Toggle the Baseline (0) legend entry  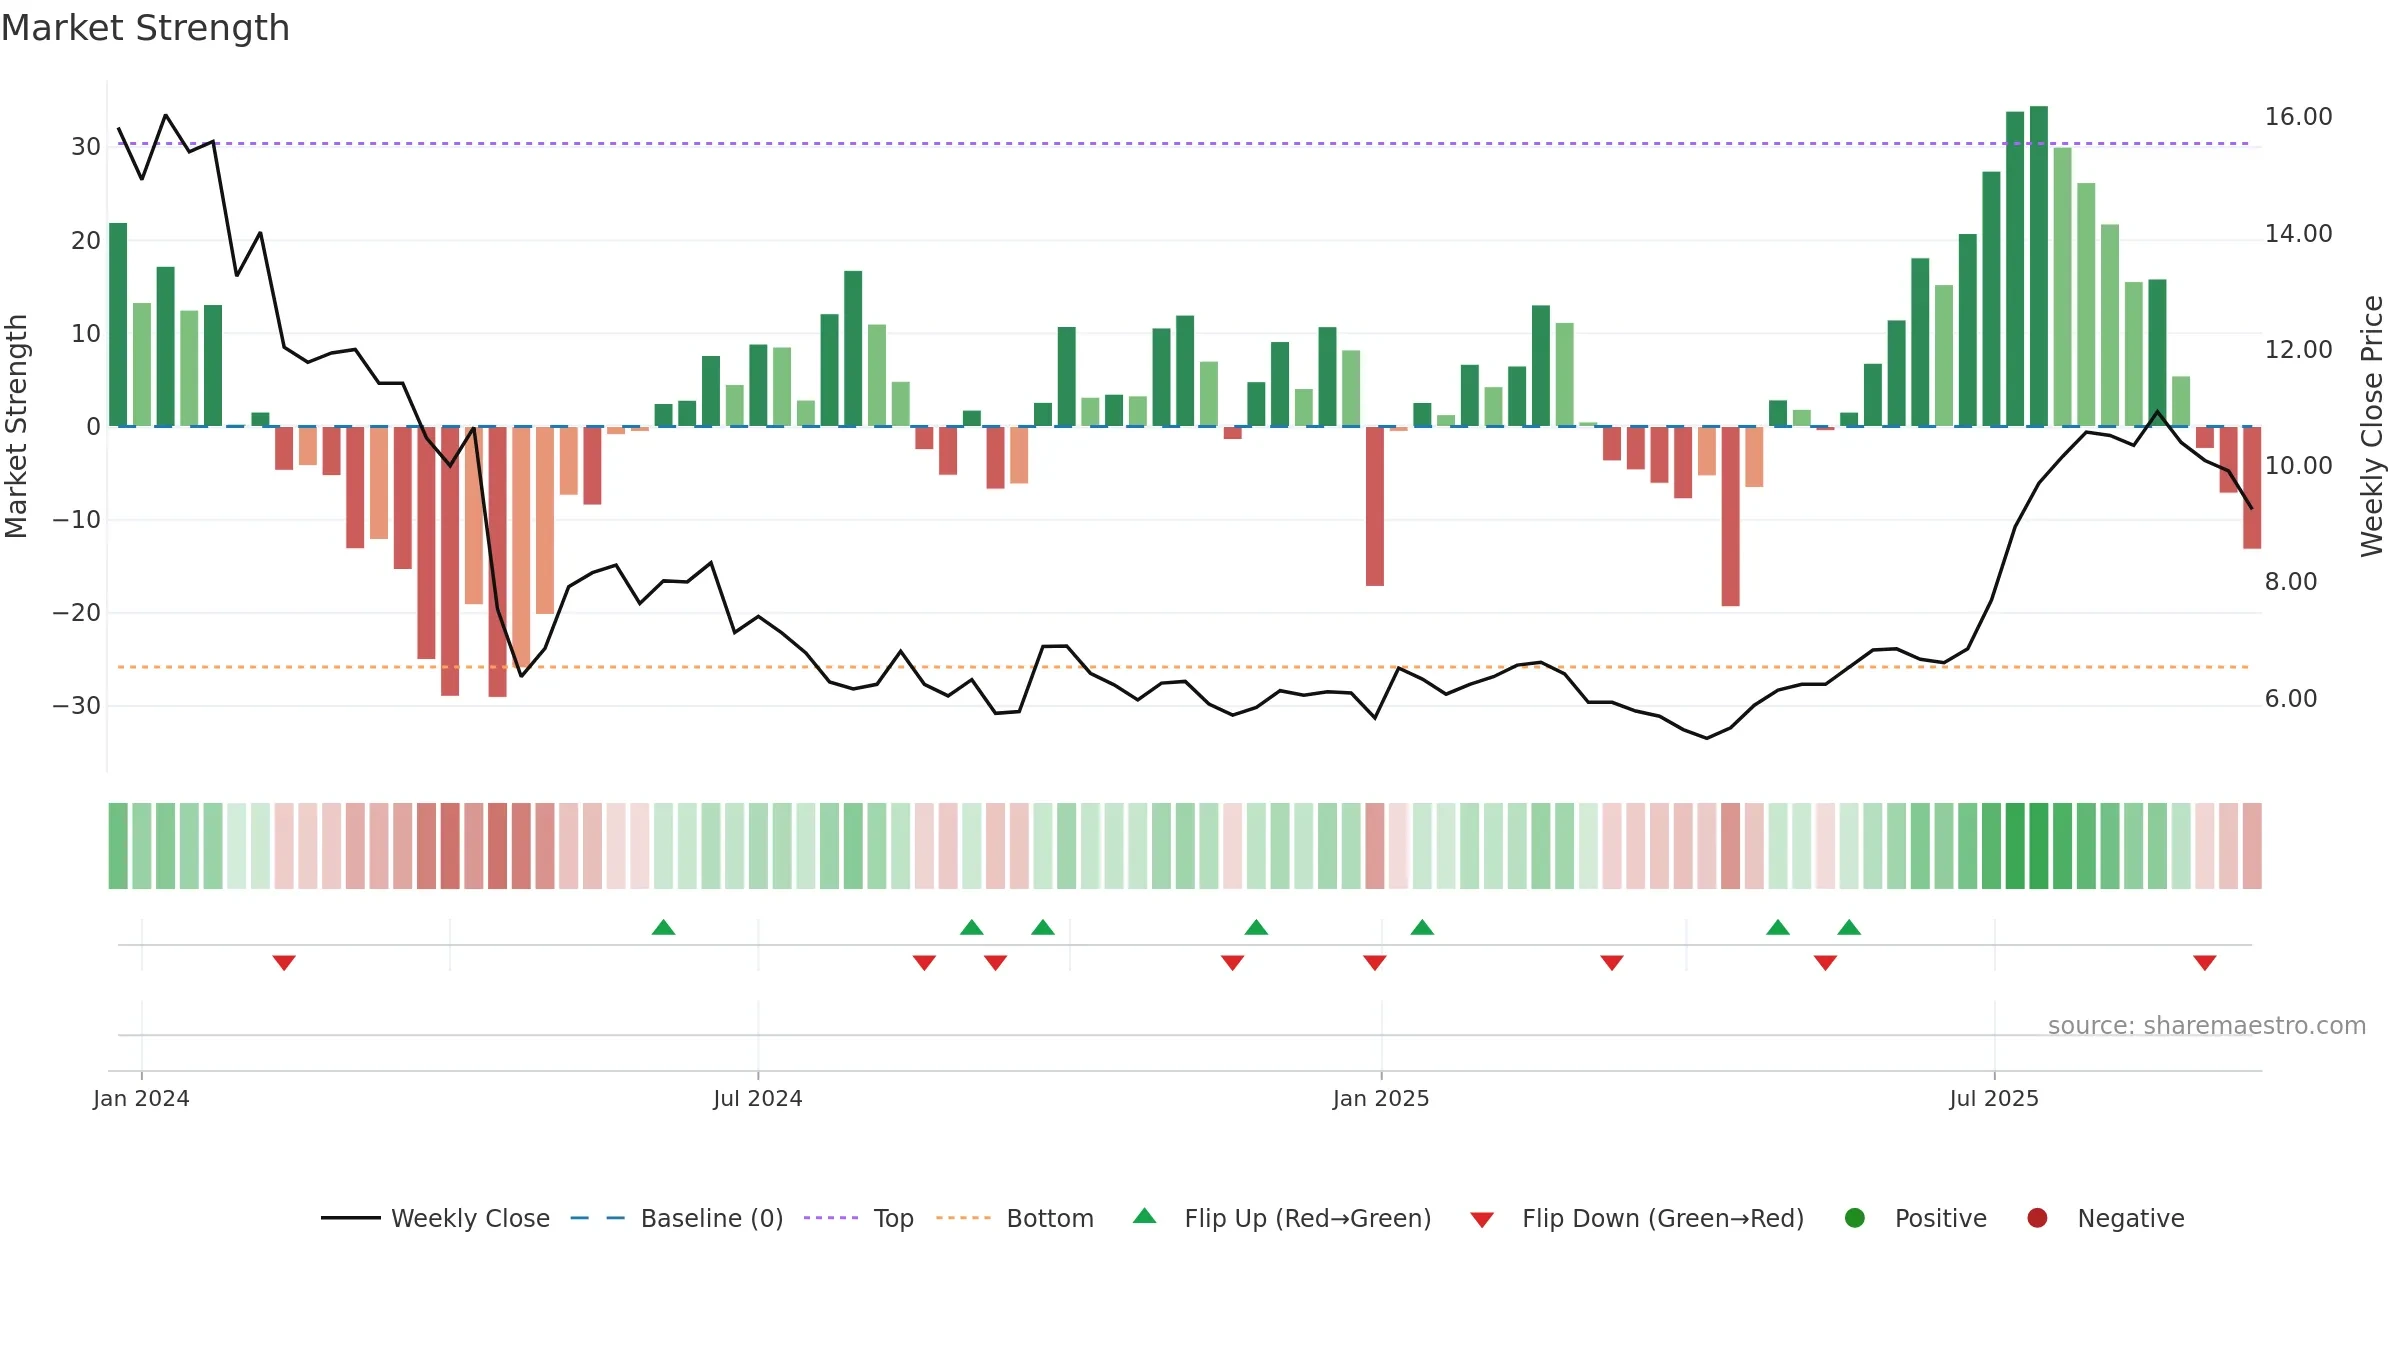click(x=677, y=1218)
